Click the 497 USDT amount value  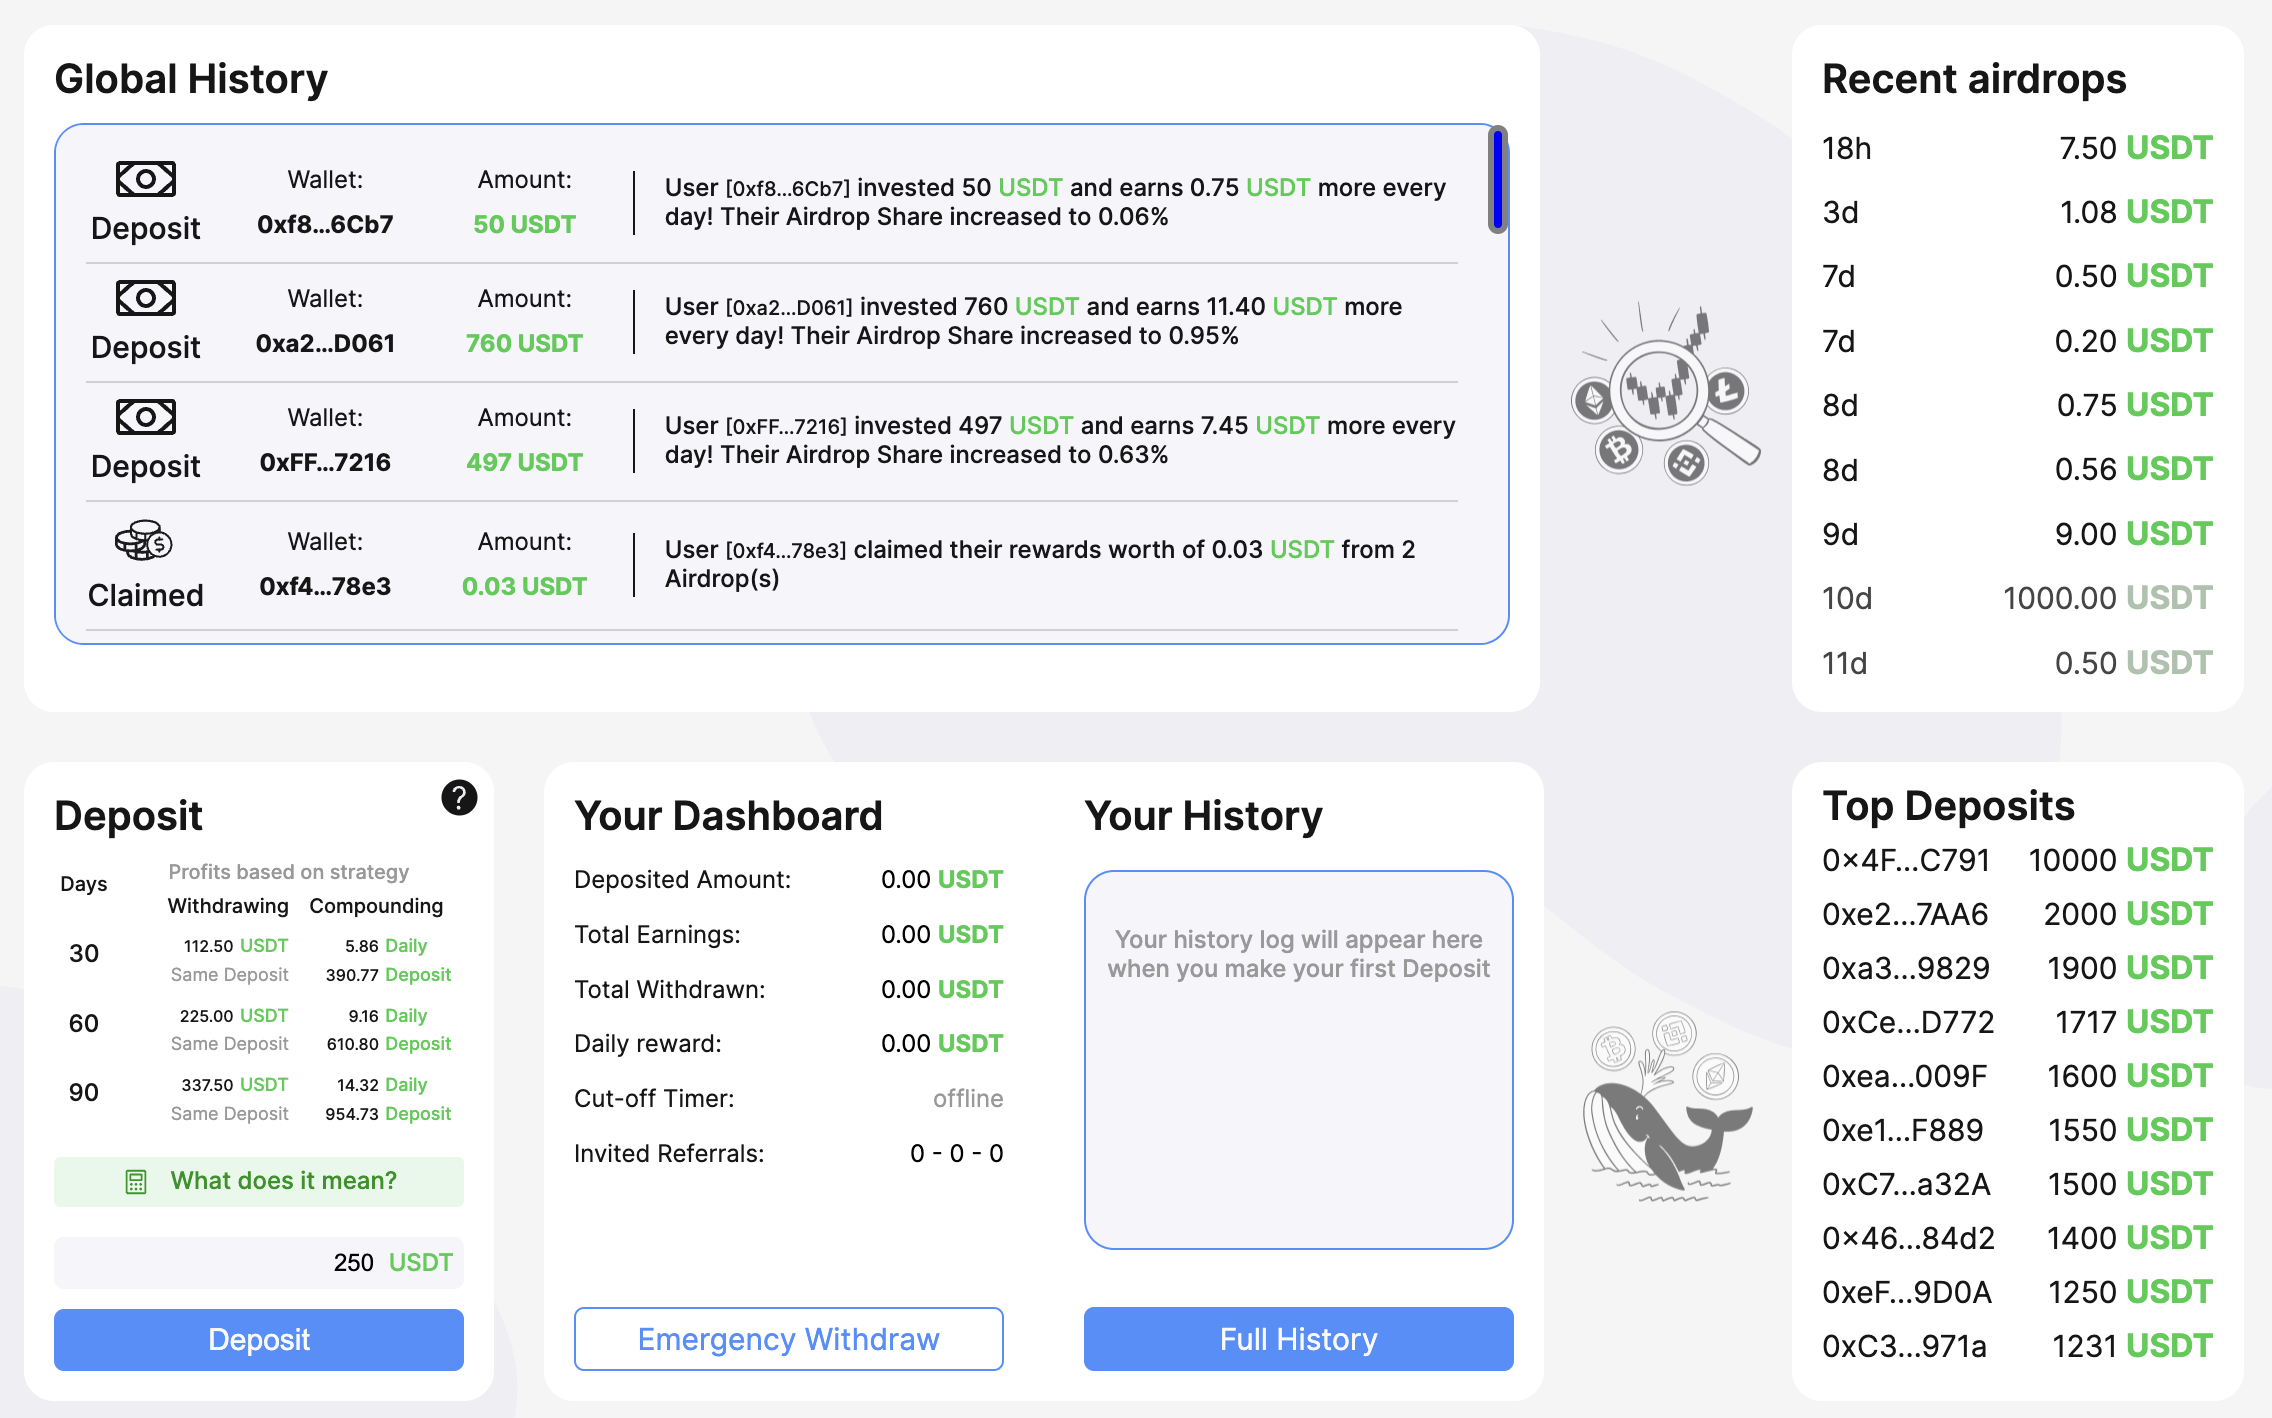tap(524, 463)
